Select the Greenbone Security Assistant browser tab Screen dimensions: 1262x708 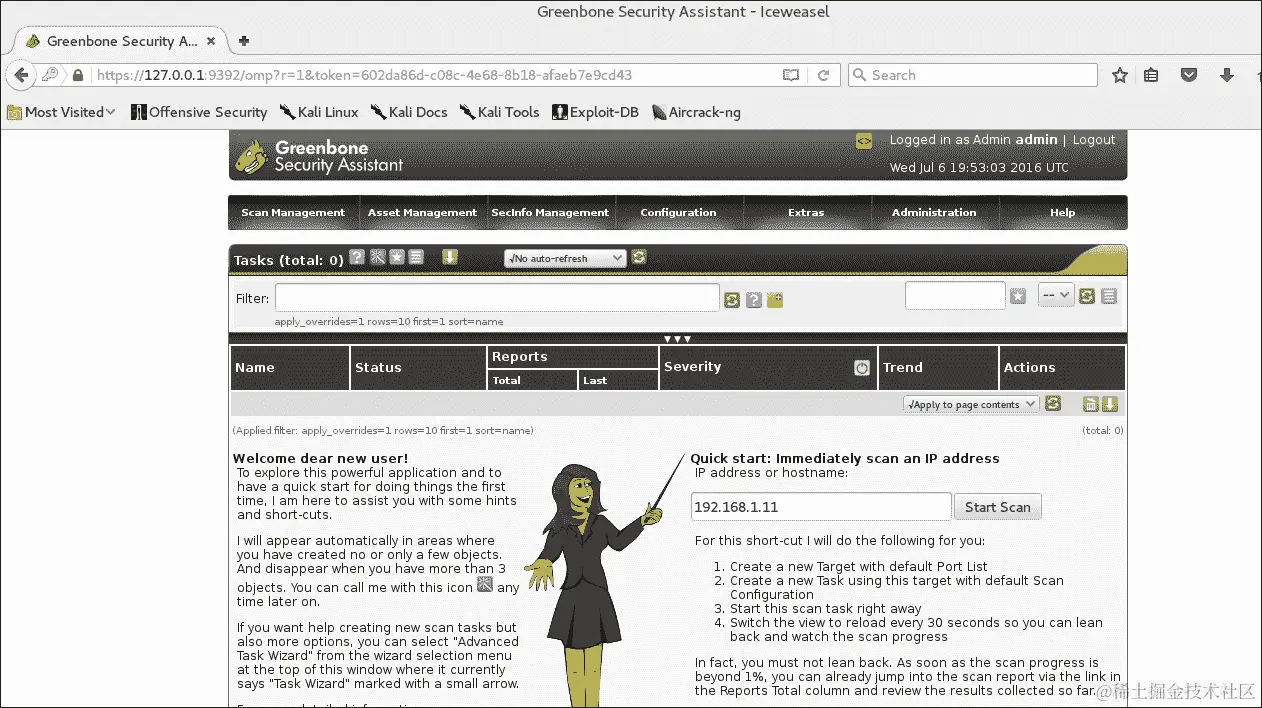click(121, 41)
